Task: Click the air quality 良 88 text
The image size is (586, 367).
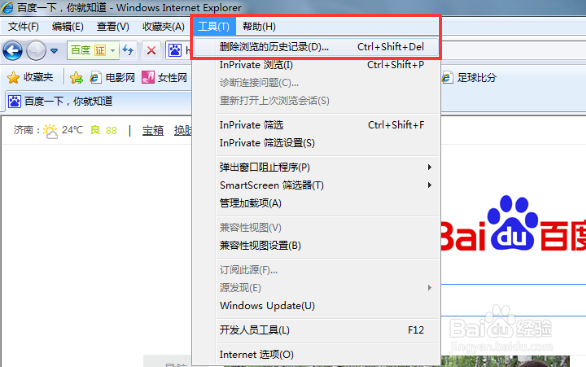Action: (104, 130)
